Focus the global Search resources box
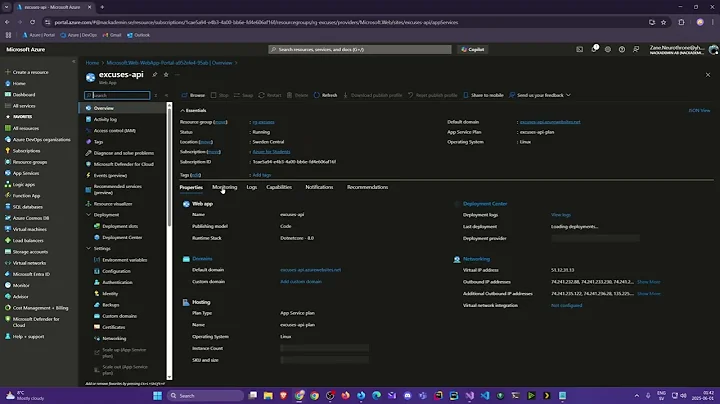Image resolution: width=720 pixels, height=404 pixels. click(360, 49)
